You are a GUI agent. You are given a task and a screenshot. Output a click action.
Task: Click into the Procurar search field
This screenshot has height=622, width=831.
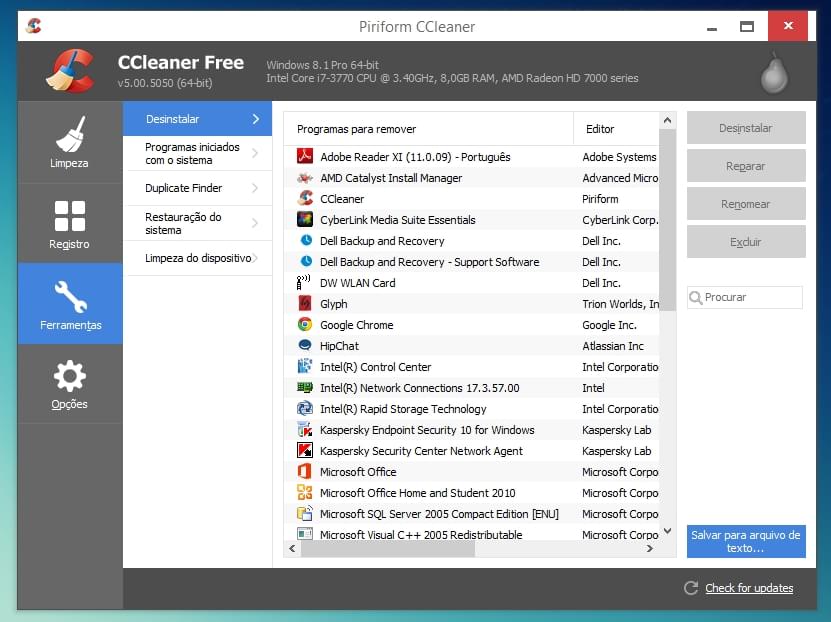tap(745, 297)
